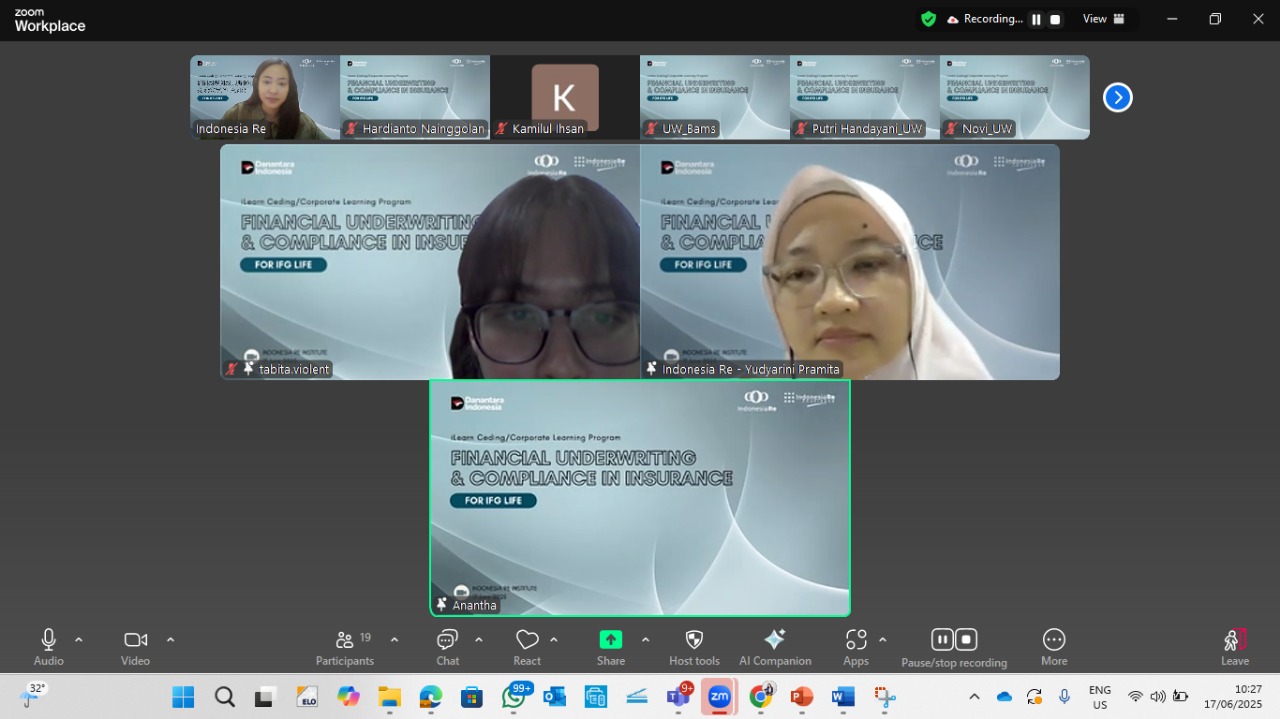Open the View layout menu
Image resolution: width=1280 pixels, height=719 pixels.
click(1104, 19)
